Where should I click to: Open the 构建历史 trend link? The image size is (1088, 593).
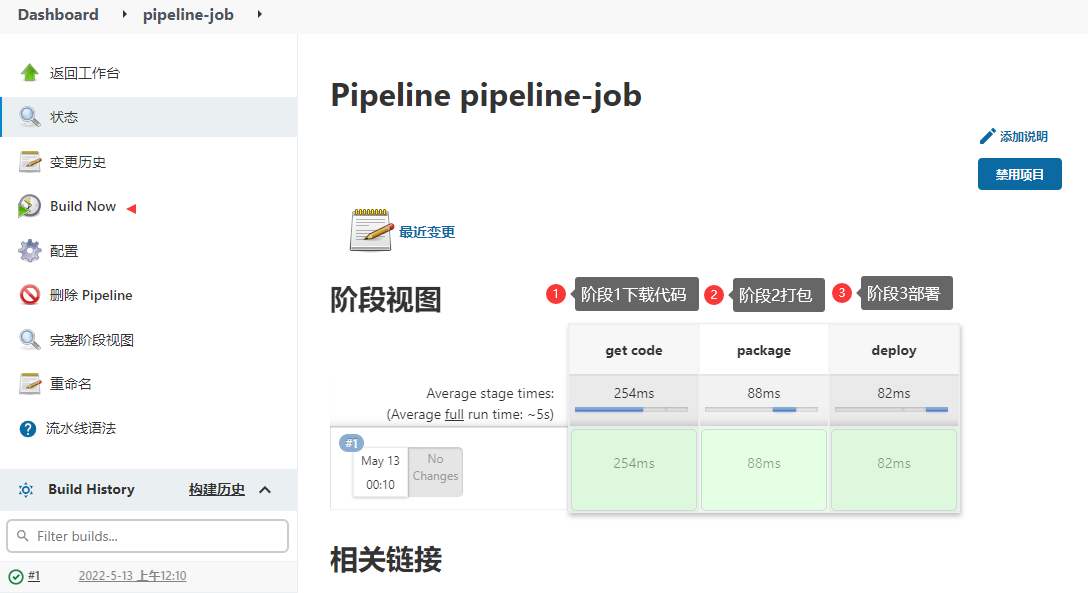(216, 490)
